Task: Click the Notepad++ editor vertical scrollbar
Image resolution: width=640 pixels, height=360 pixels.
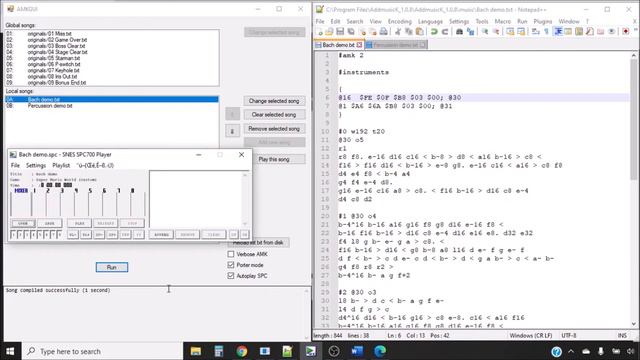Action: pos(633,190)
